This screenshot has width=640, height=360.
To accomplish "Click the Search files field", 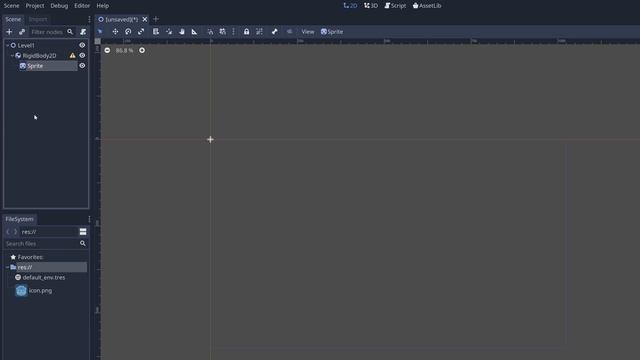I will pos(46,244).
